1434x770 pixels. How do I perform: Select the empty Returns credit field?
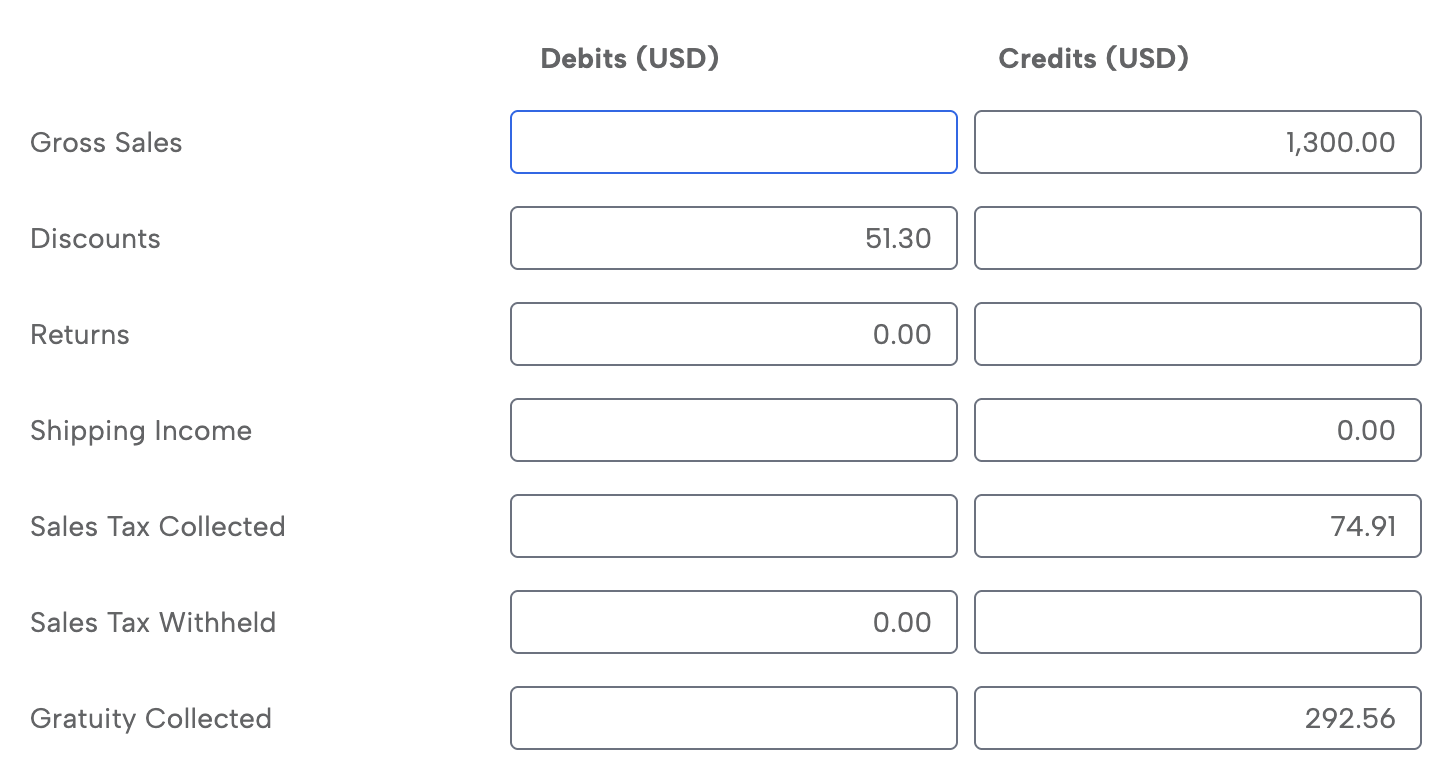tap(1197, 334)
